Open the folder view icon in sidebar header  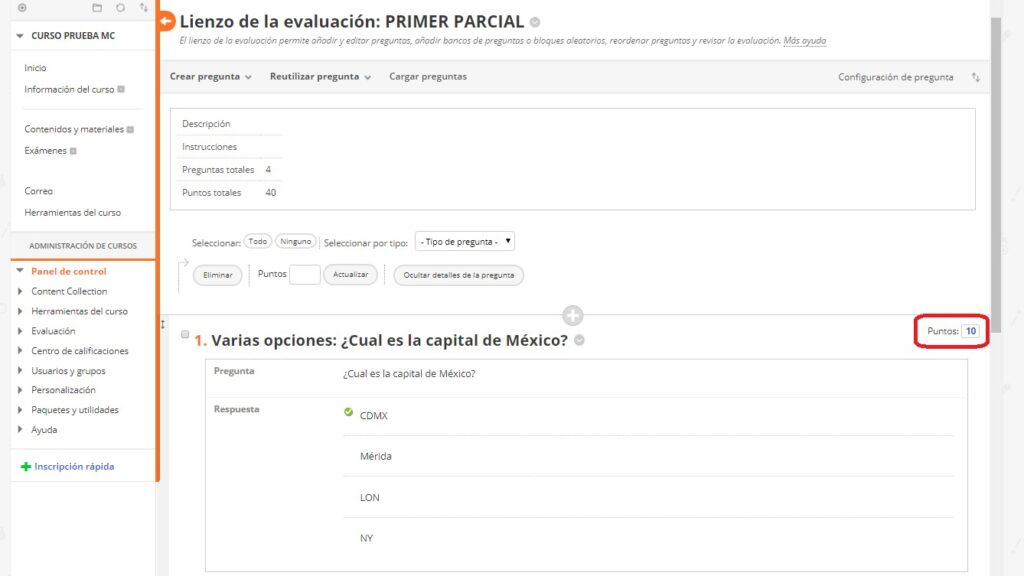click(97, 7)
